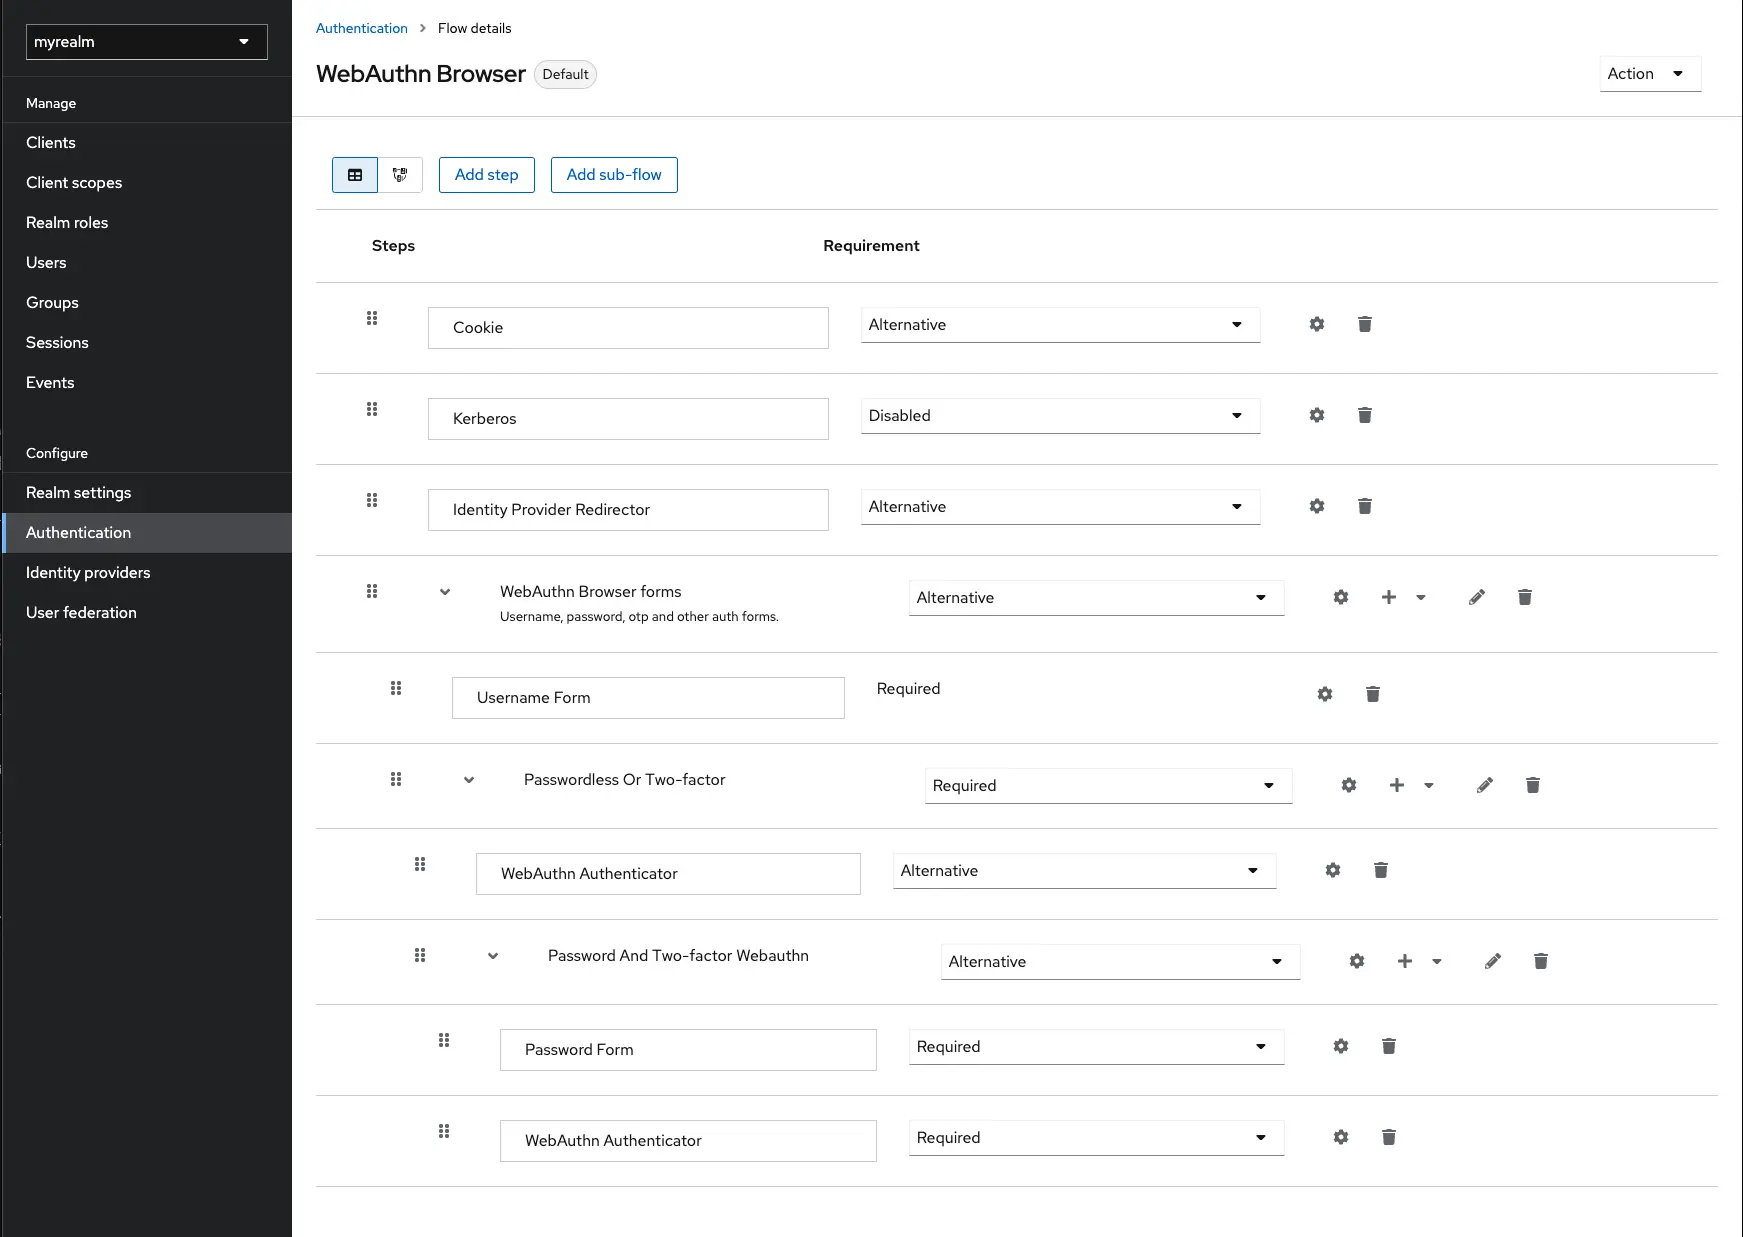Select Users in the sidebar
The image size is (1743, 1237).
(x=46, y=262)
